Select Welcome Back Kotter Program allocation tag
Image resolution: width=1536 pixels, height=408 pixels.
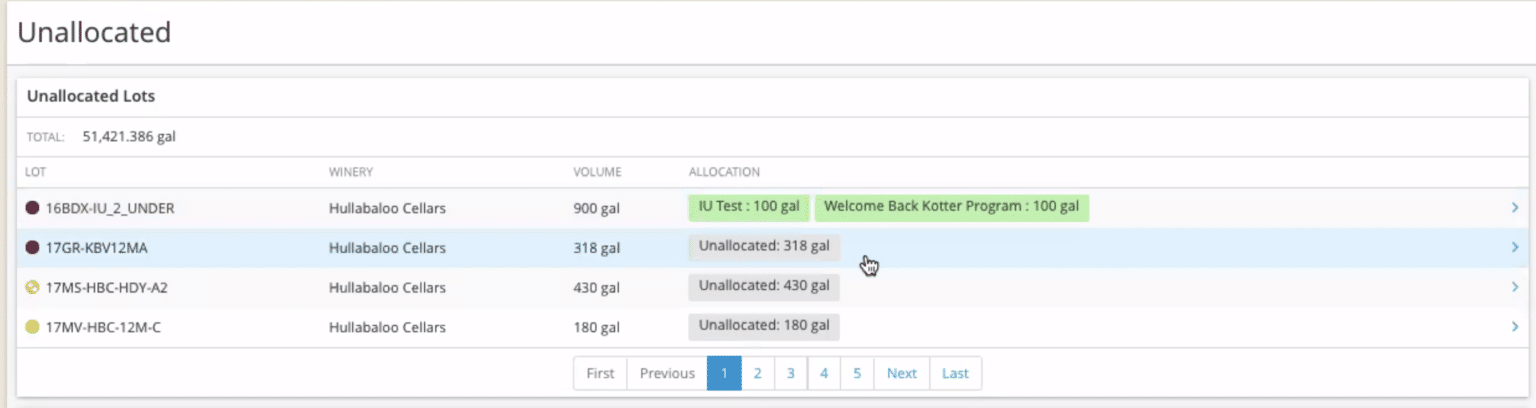951,207
